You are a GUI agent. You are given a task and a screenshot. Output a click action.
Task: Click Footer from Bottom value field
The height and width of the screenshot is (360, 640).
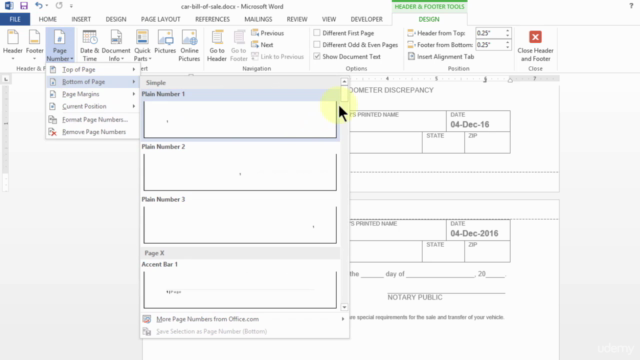tap(490, 45)
